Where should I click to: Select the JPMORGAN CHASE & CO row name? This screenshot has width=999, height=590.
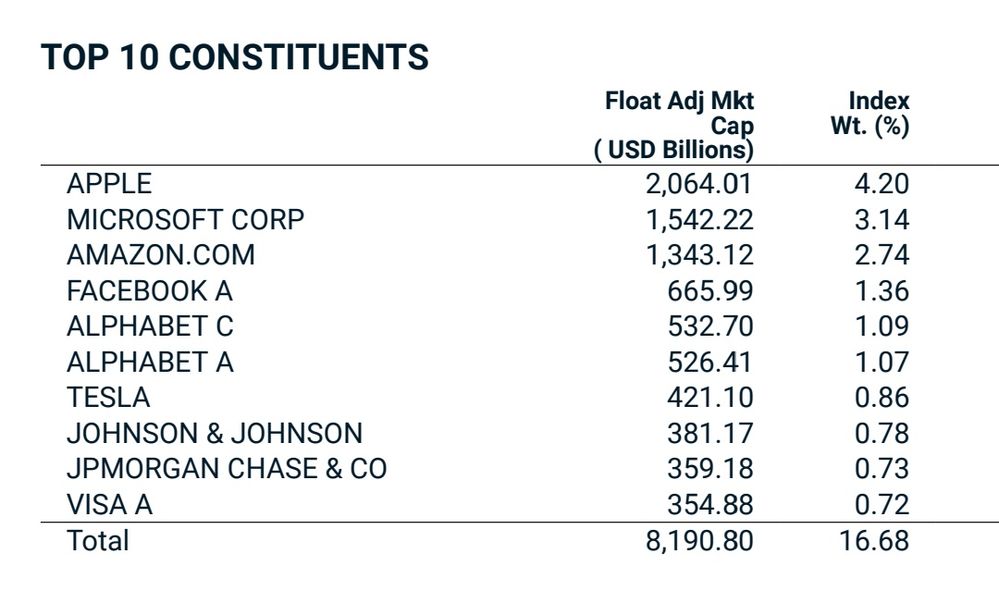tap(226, 469)
